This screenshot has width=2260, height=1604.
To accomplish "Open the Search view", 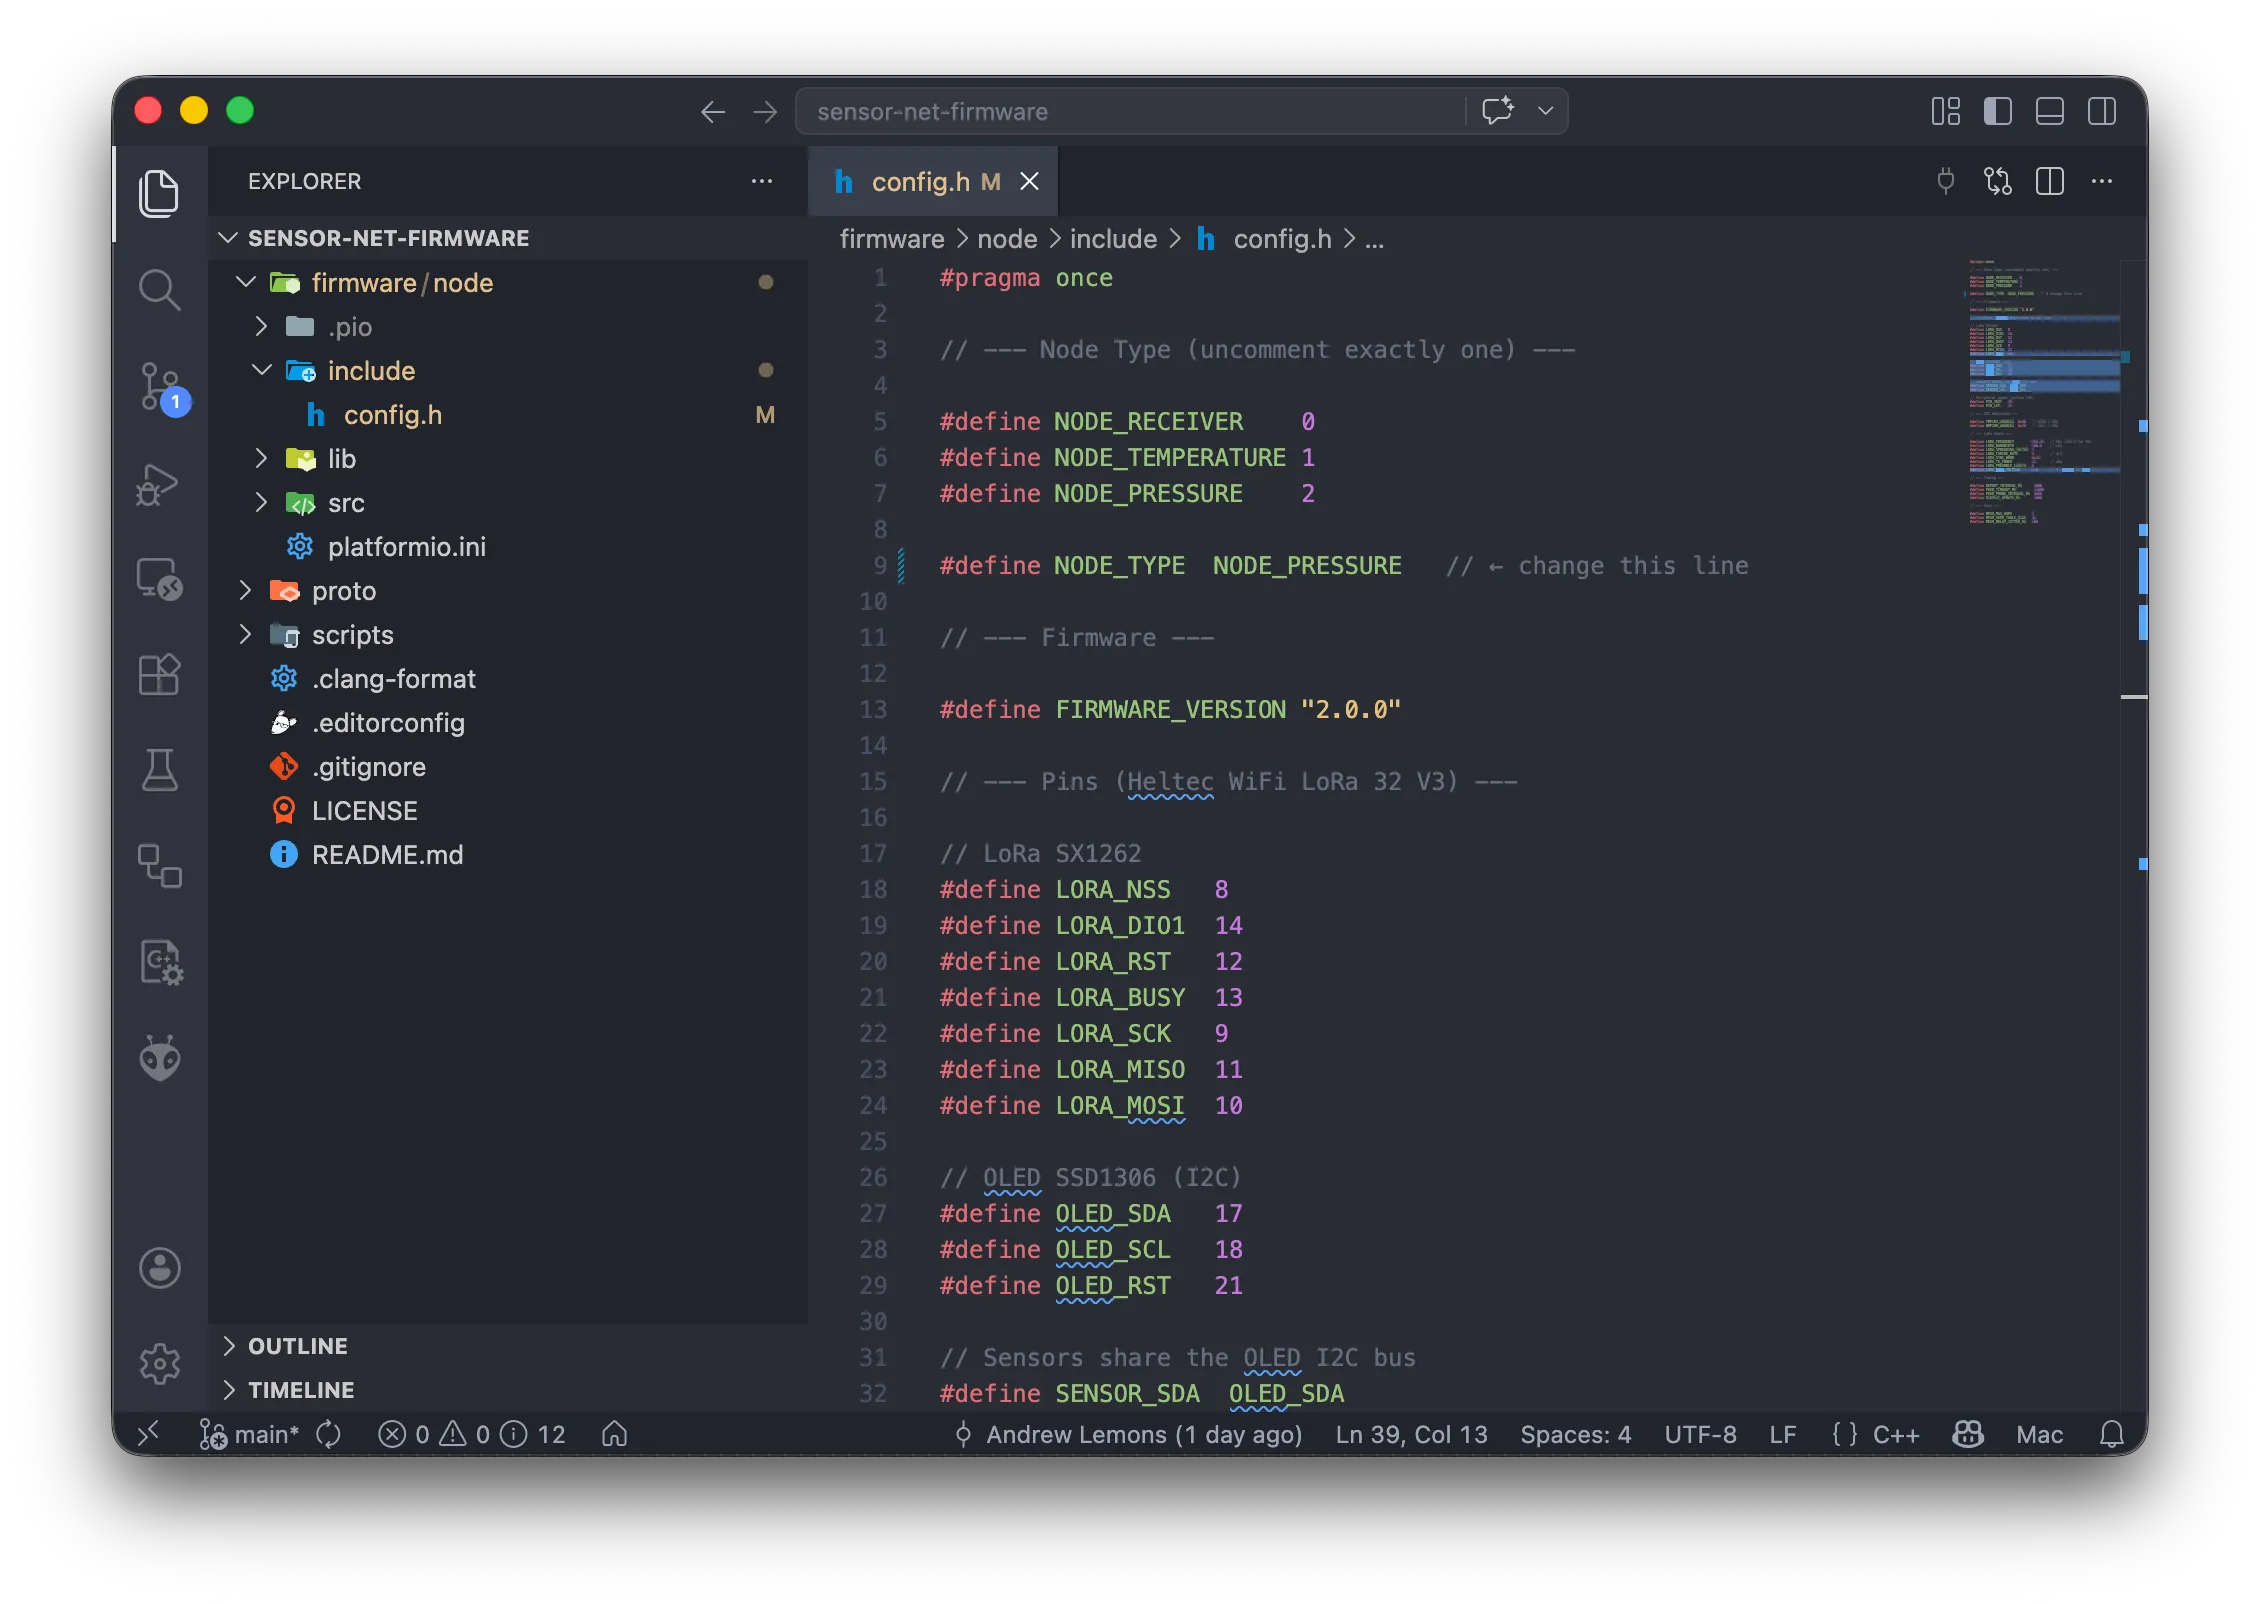I will [x=159, y=290].
